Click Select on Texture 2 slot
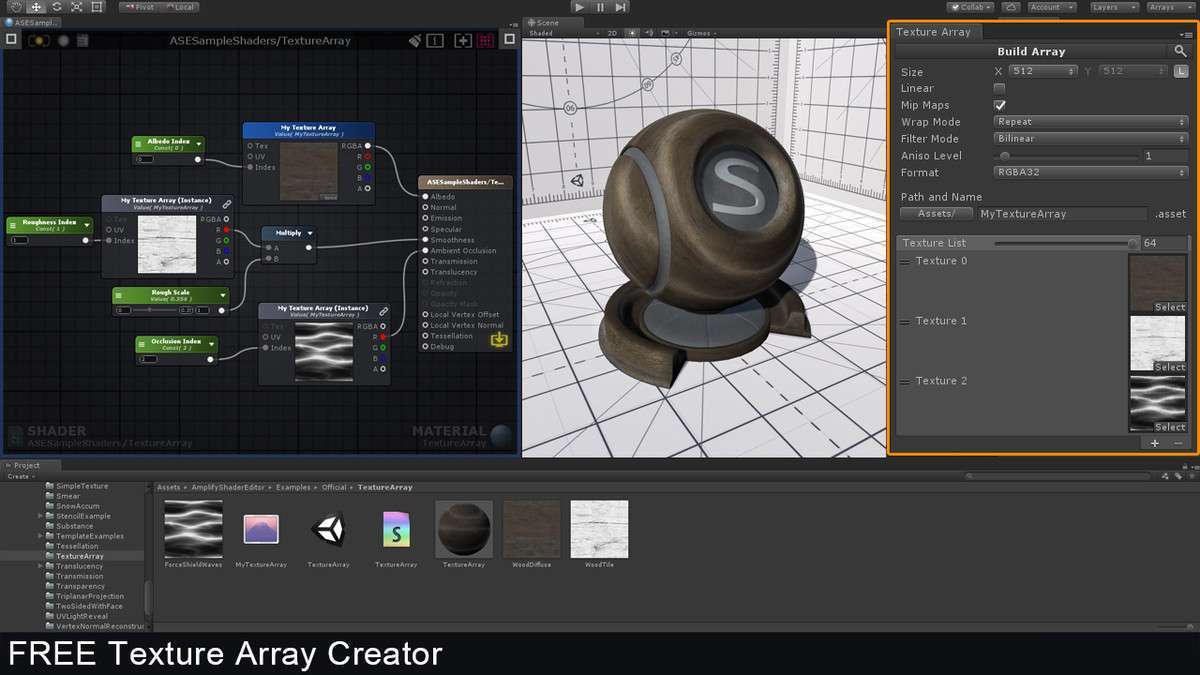The width and height of the screenshot is (1200, 675). pos(1168,427)
